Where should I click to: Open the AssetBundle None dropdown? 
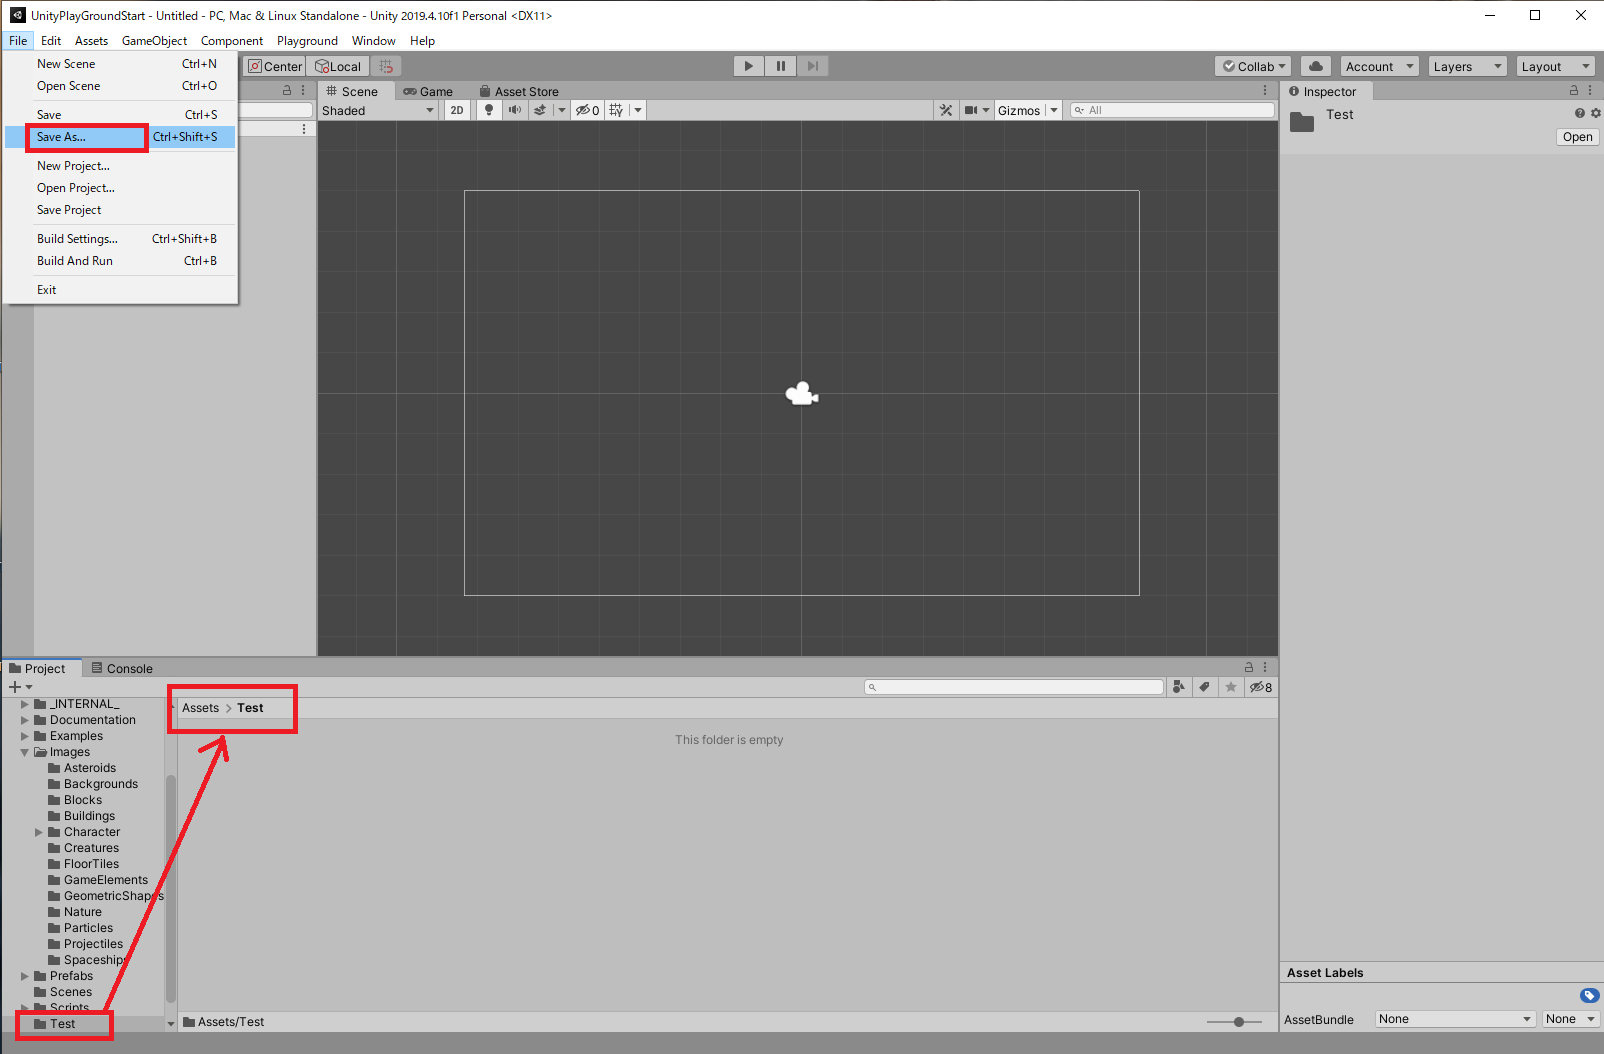1455,1019
